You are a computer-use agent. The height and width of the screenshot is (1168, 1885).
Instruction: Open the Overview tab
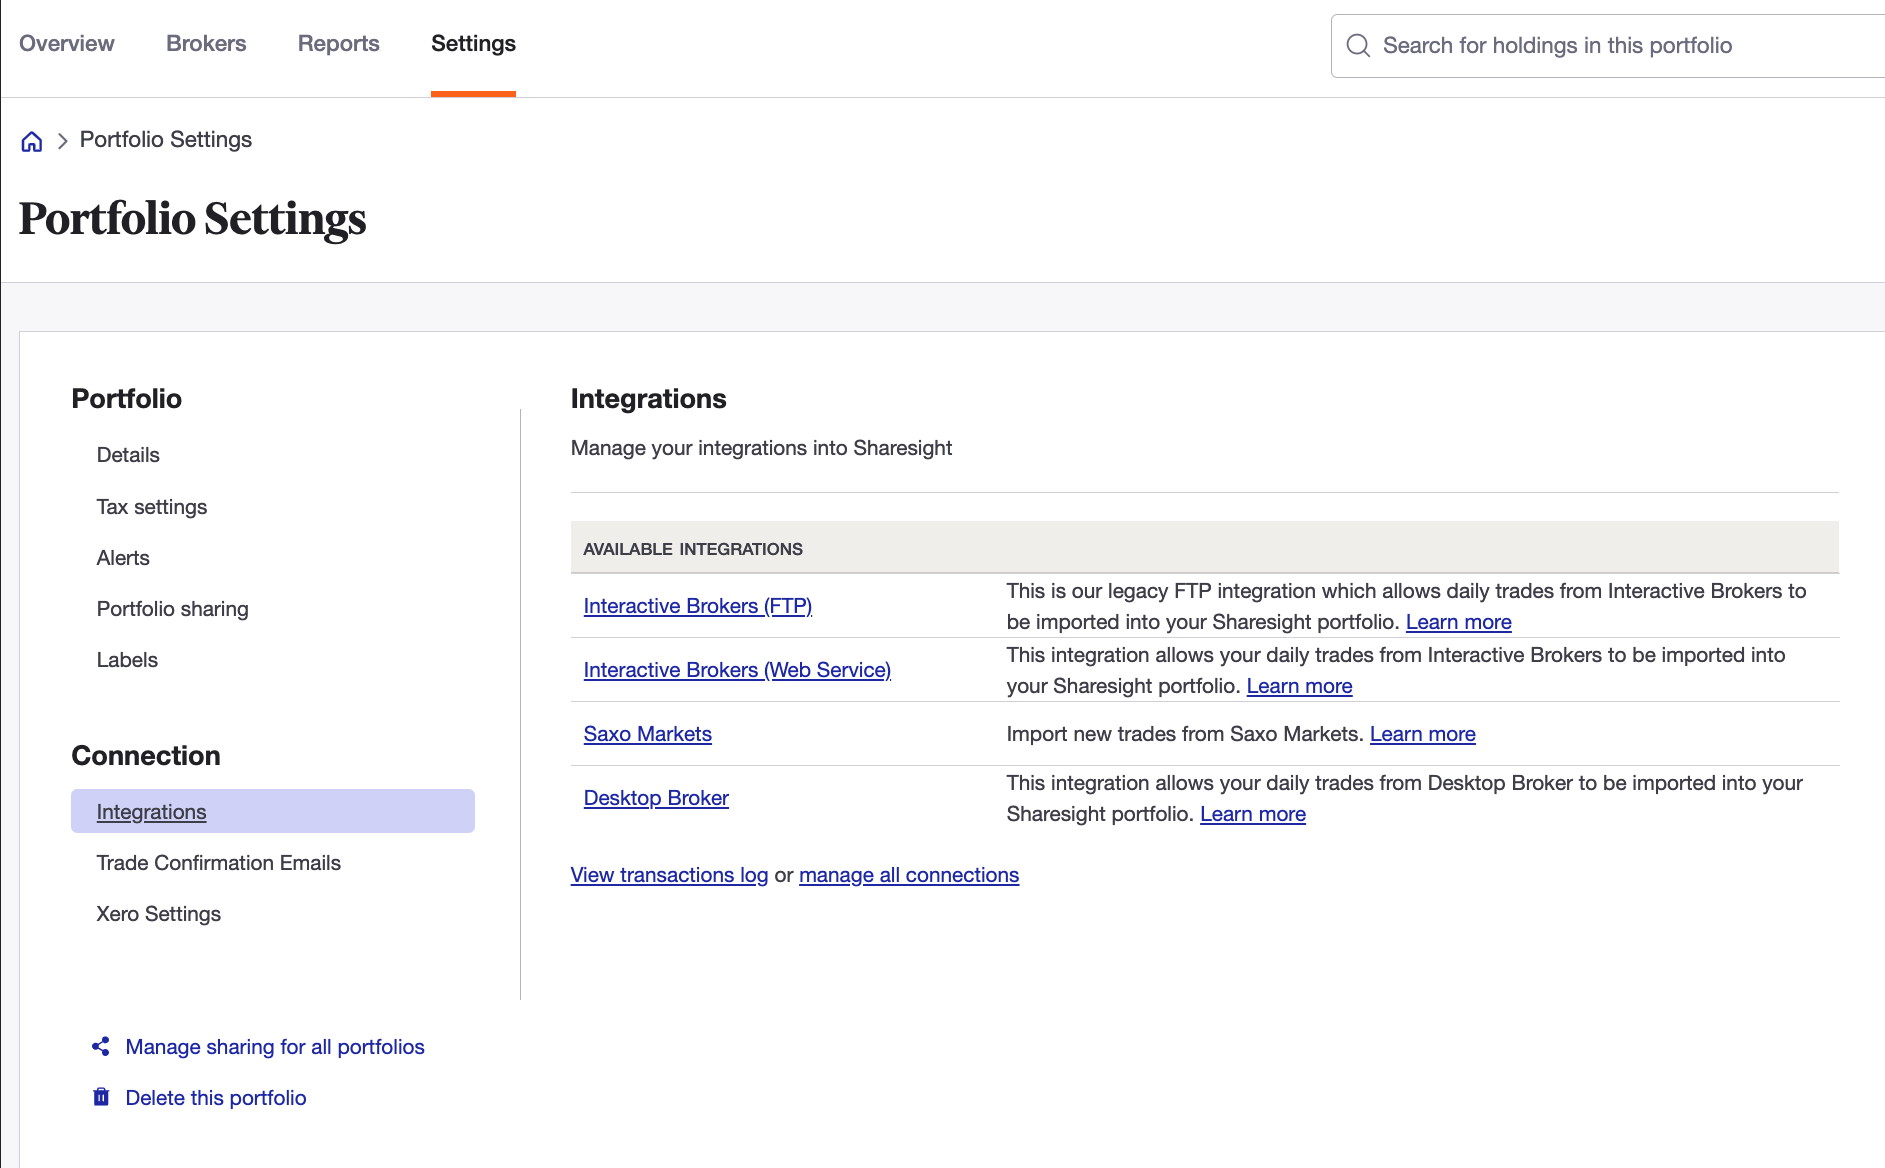(x=67, y=44)
